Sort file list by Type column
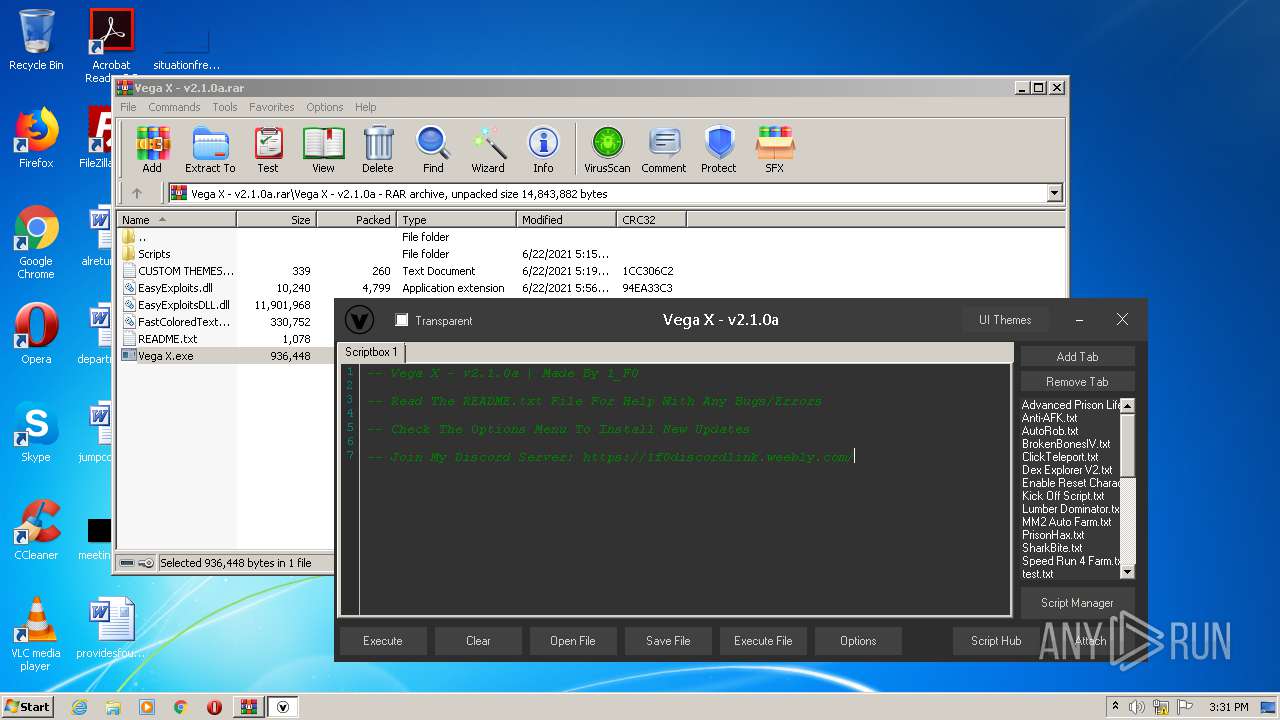Viewport: 1280px width, 720px height. coord(457,219)
